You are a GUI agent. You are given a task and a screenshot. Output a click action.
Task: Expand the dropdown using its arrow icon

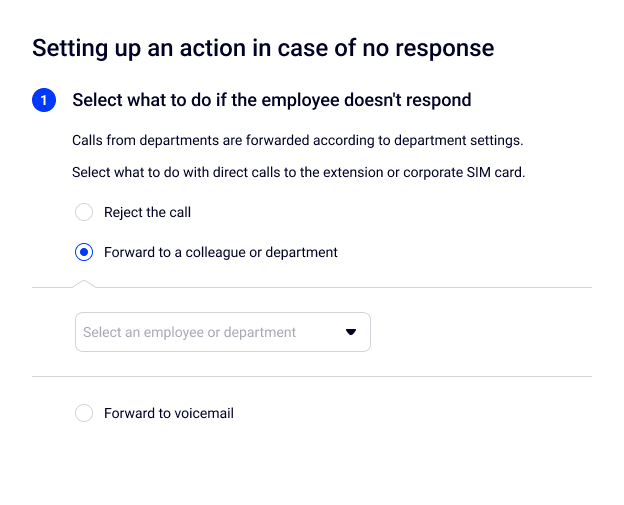click(x=351, y=332)
